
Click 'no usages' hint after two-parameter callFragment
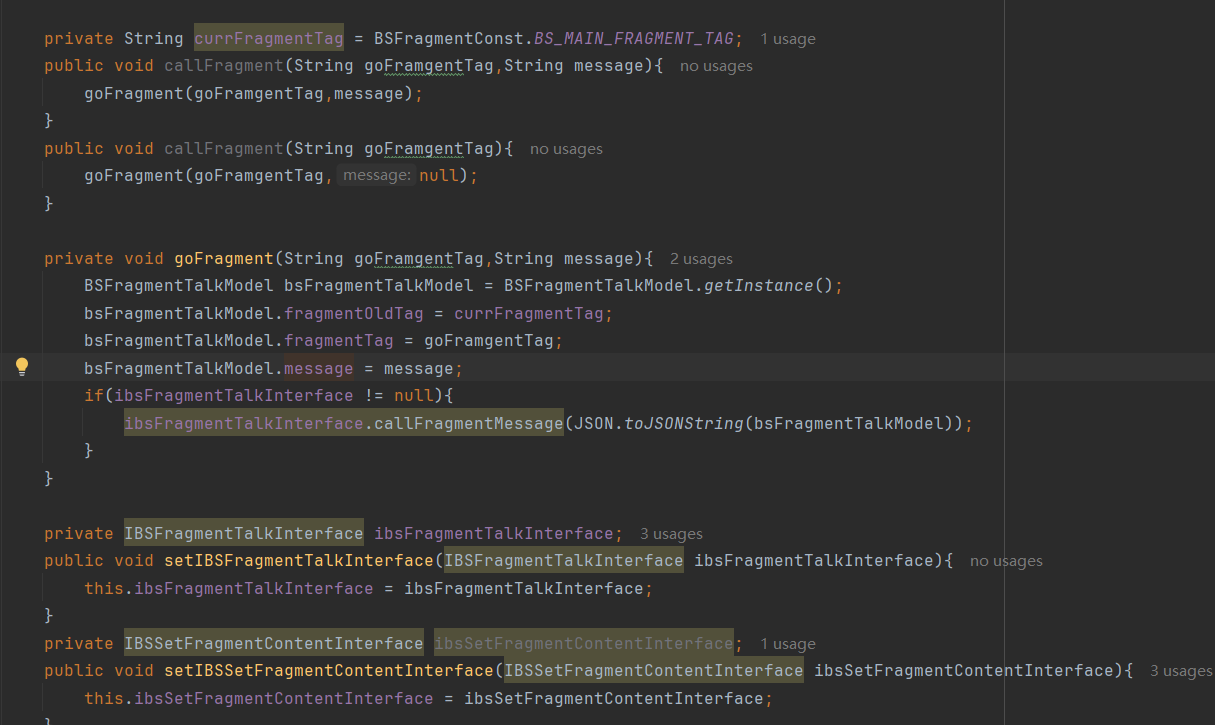point(716,66)
